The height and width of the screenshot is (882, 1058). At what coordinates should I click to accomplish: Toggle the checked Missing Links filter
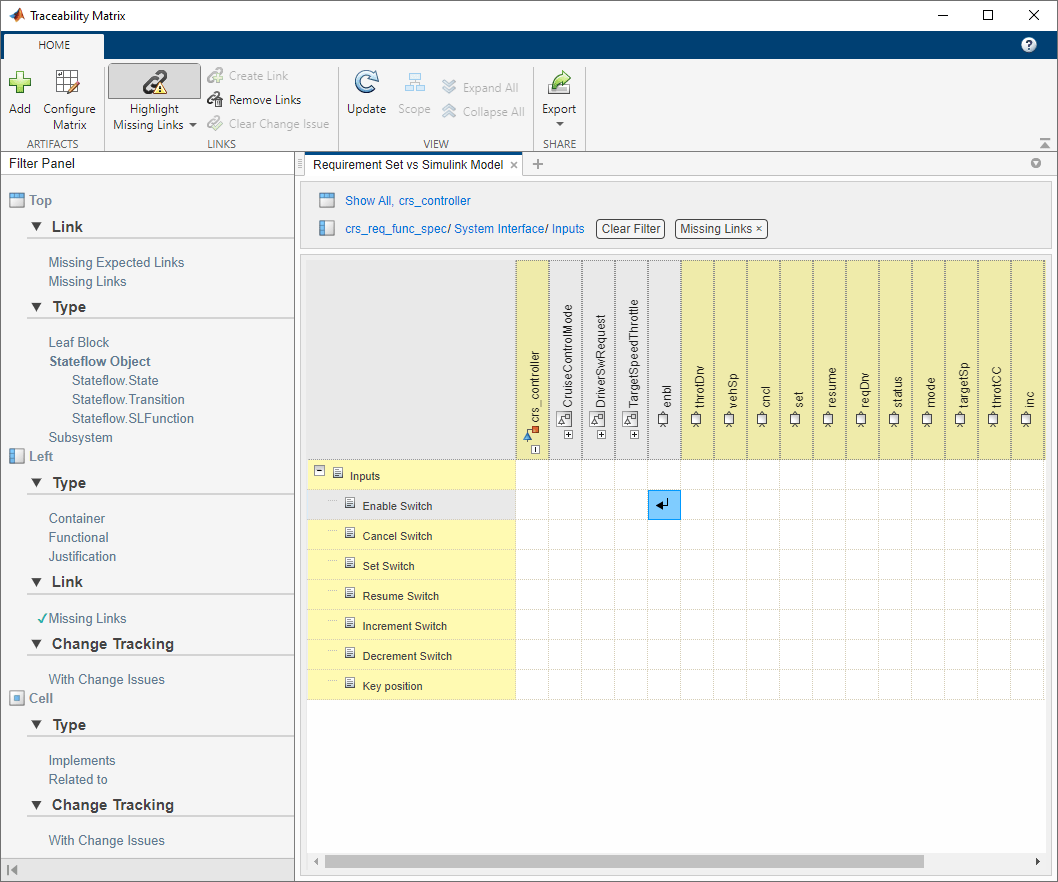pyautogui.click(x=87, y=619)
